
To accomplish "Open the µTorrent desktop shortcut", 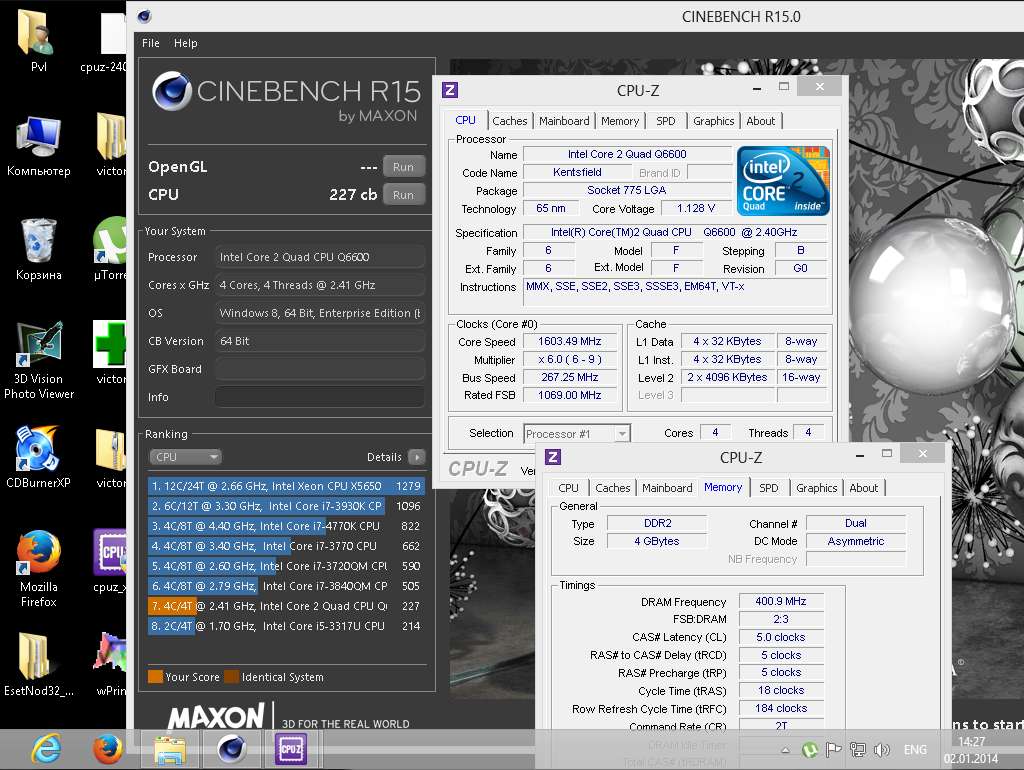I will [x=110, y=249].
